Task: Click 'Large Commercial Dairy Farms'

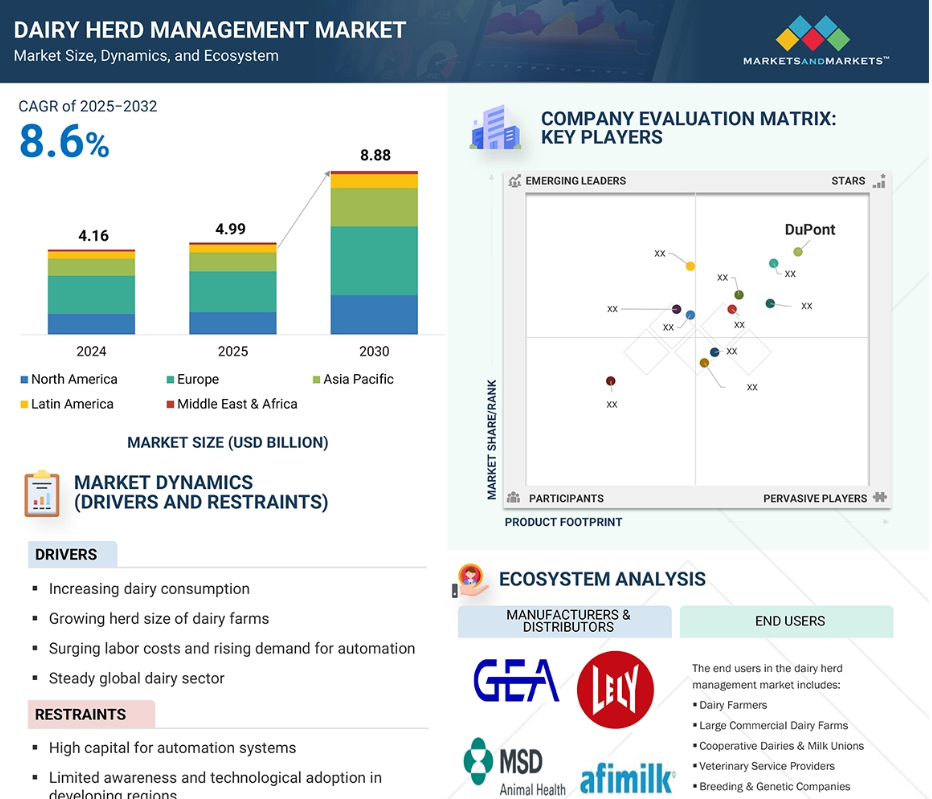Action: (x=773, y=725)
